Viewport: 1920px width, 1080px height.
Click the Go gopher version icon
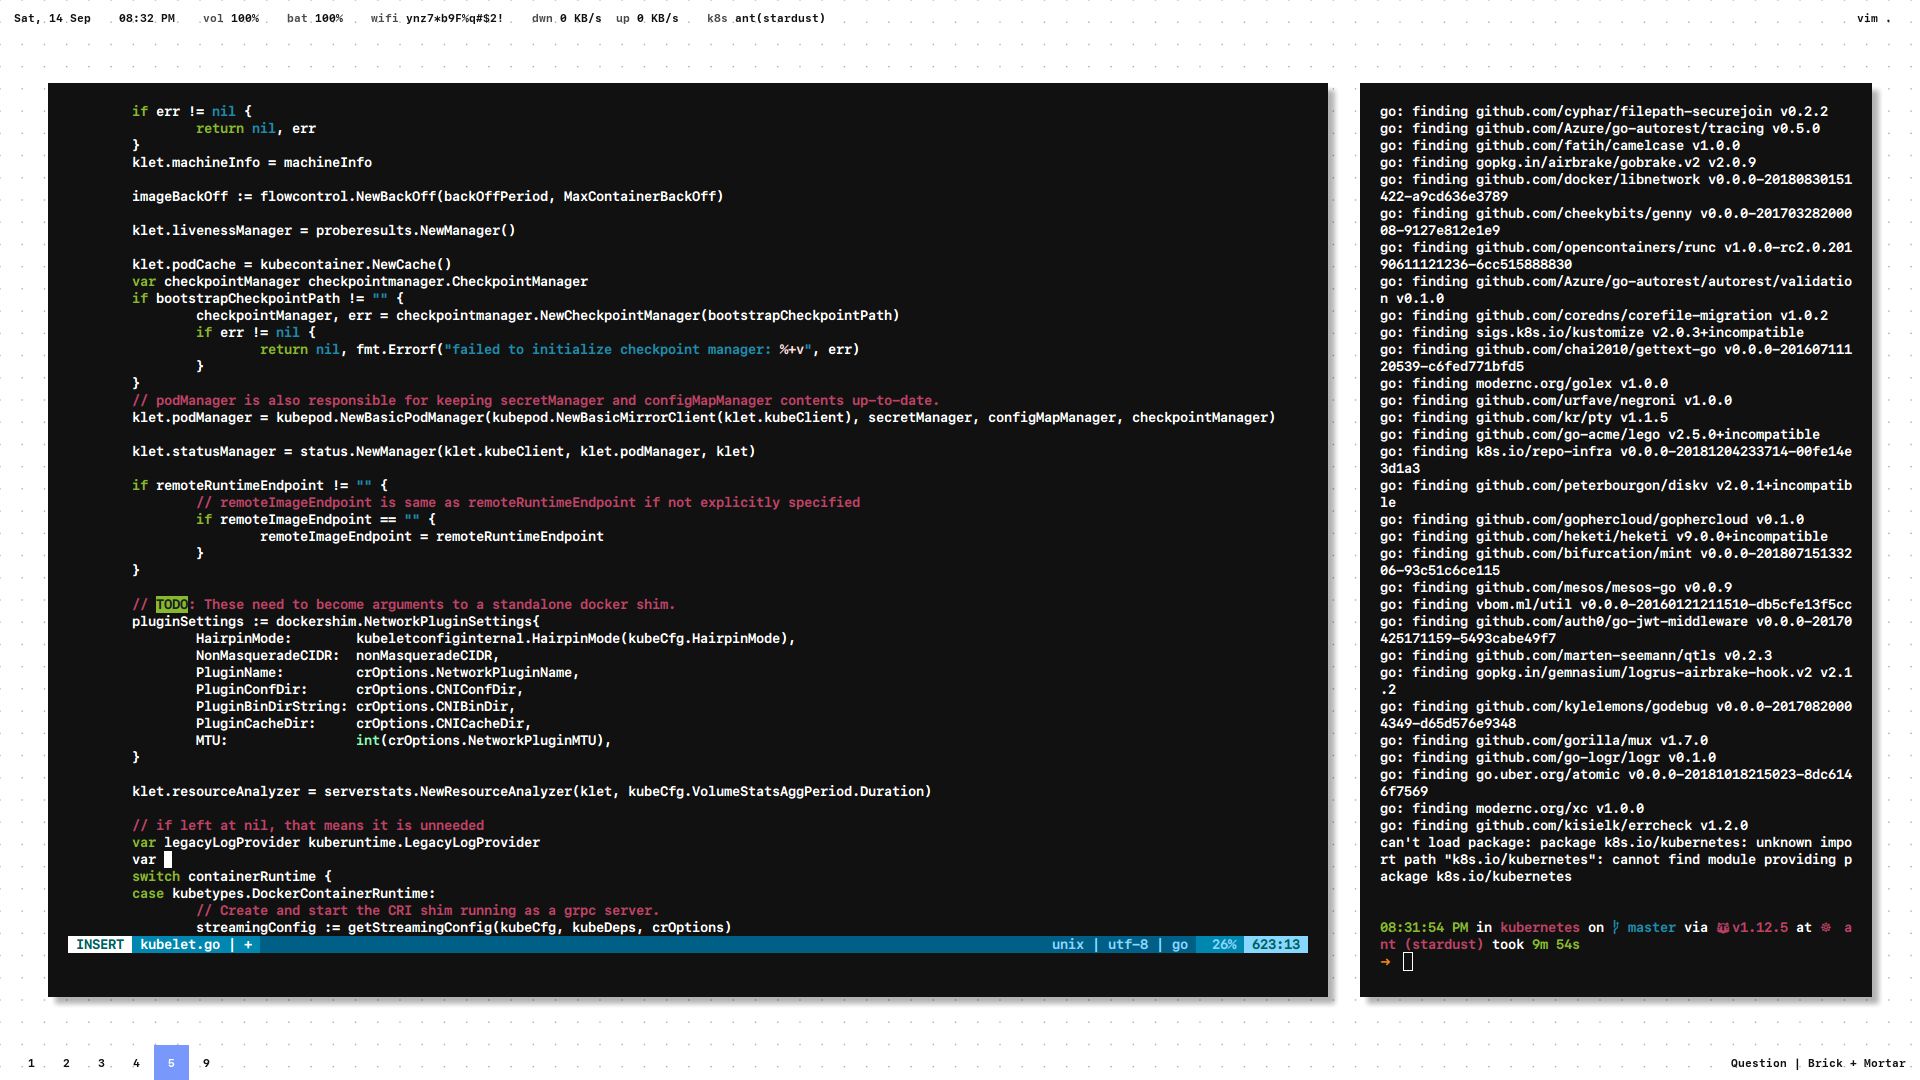[1723, 927]
